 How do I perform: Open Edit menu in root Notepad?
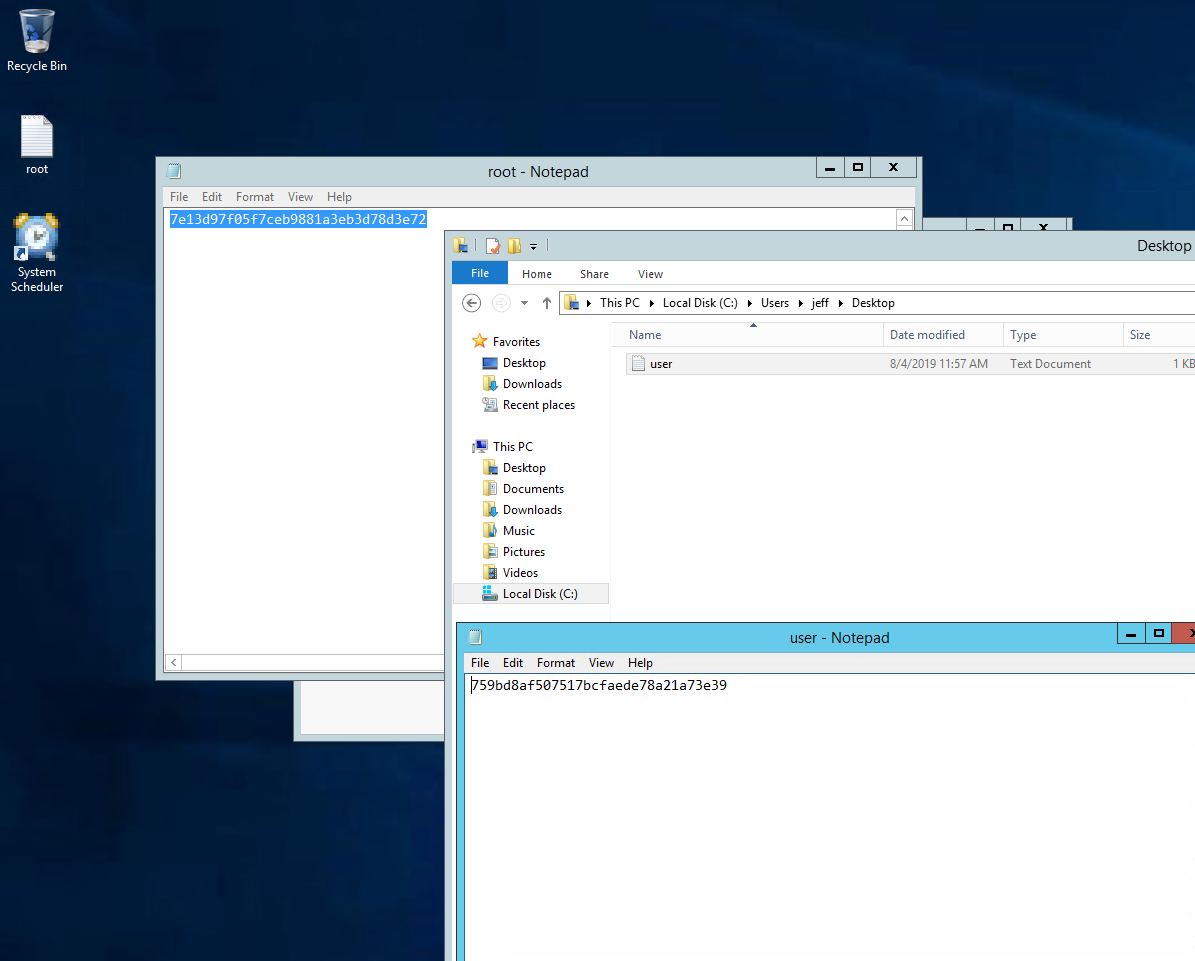click(212, 197)
